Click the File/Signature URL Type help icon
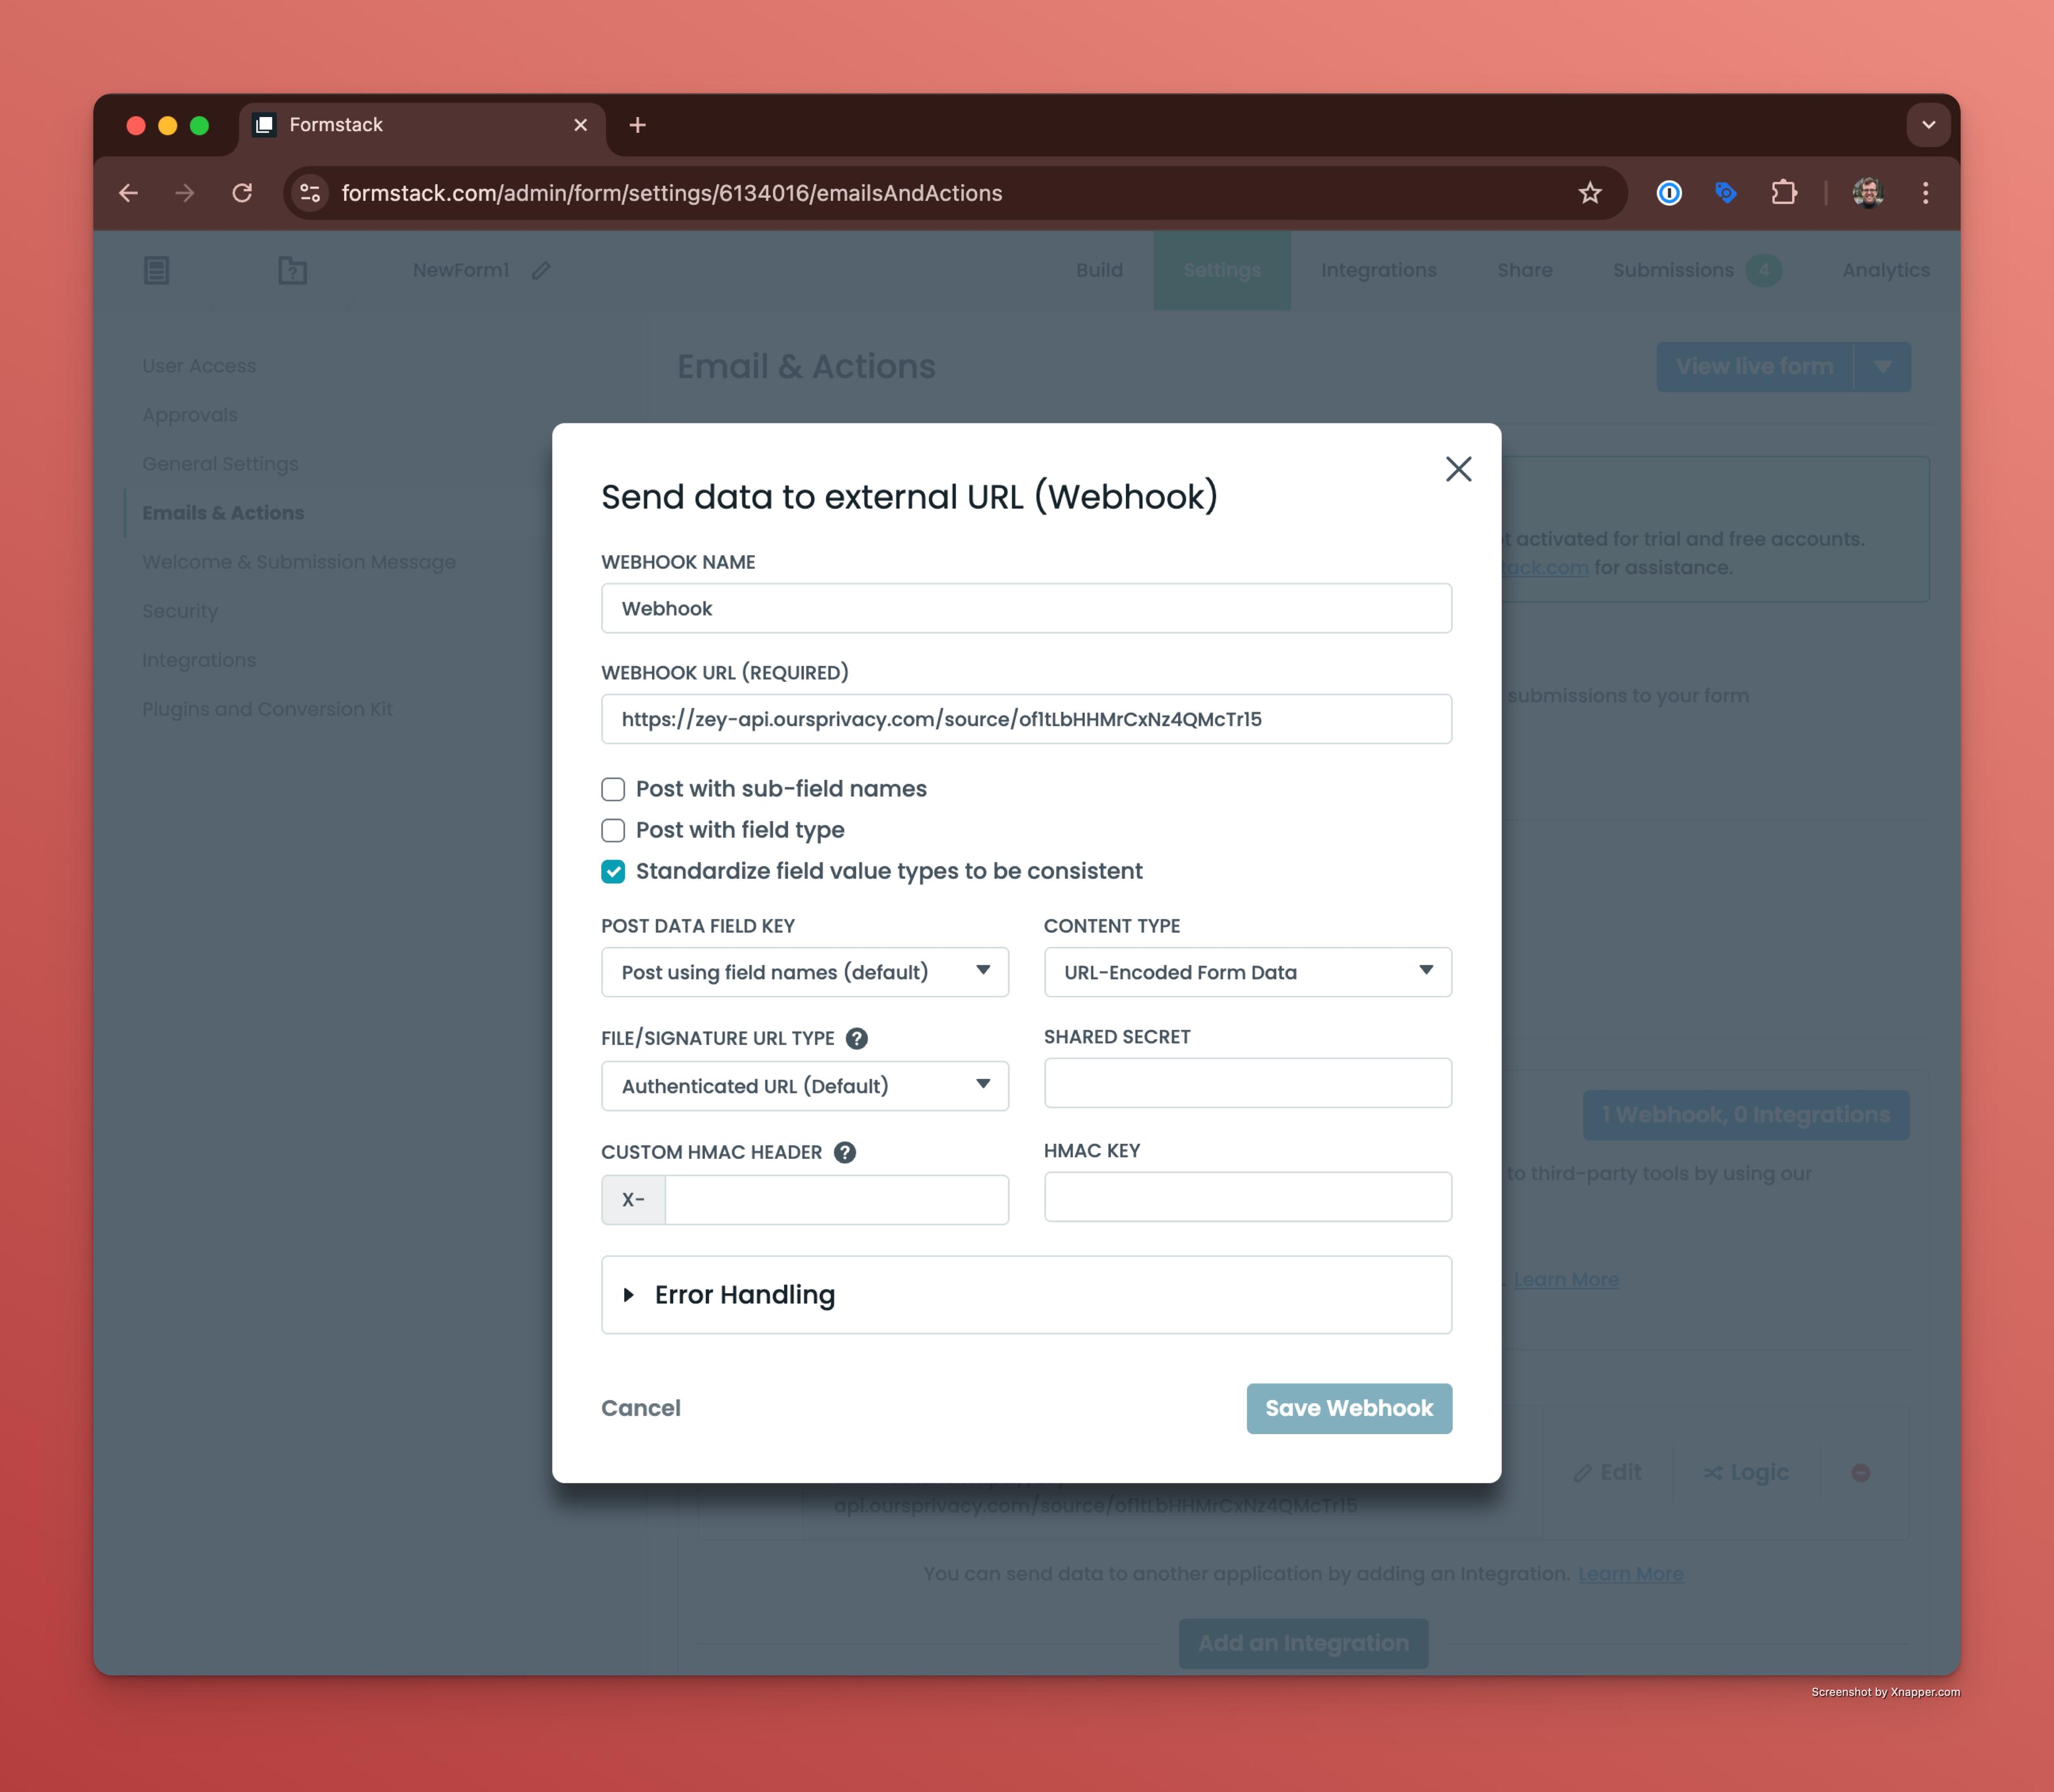The image size is (2054, 1792). point(856,1038)
